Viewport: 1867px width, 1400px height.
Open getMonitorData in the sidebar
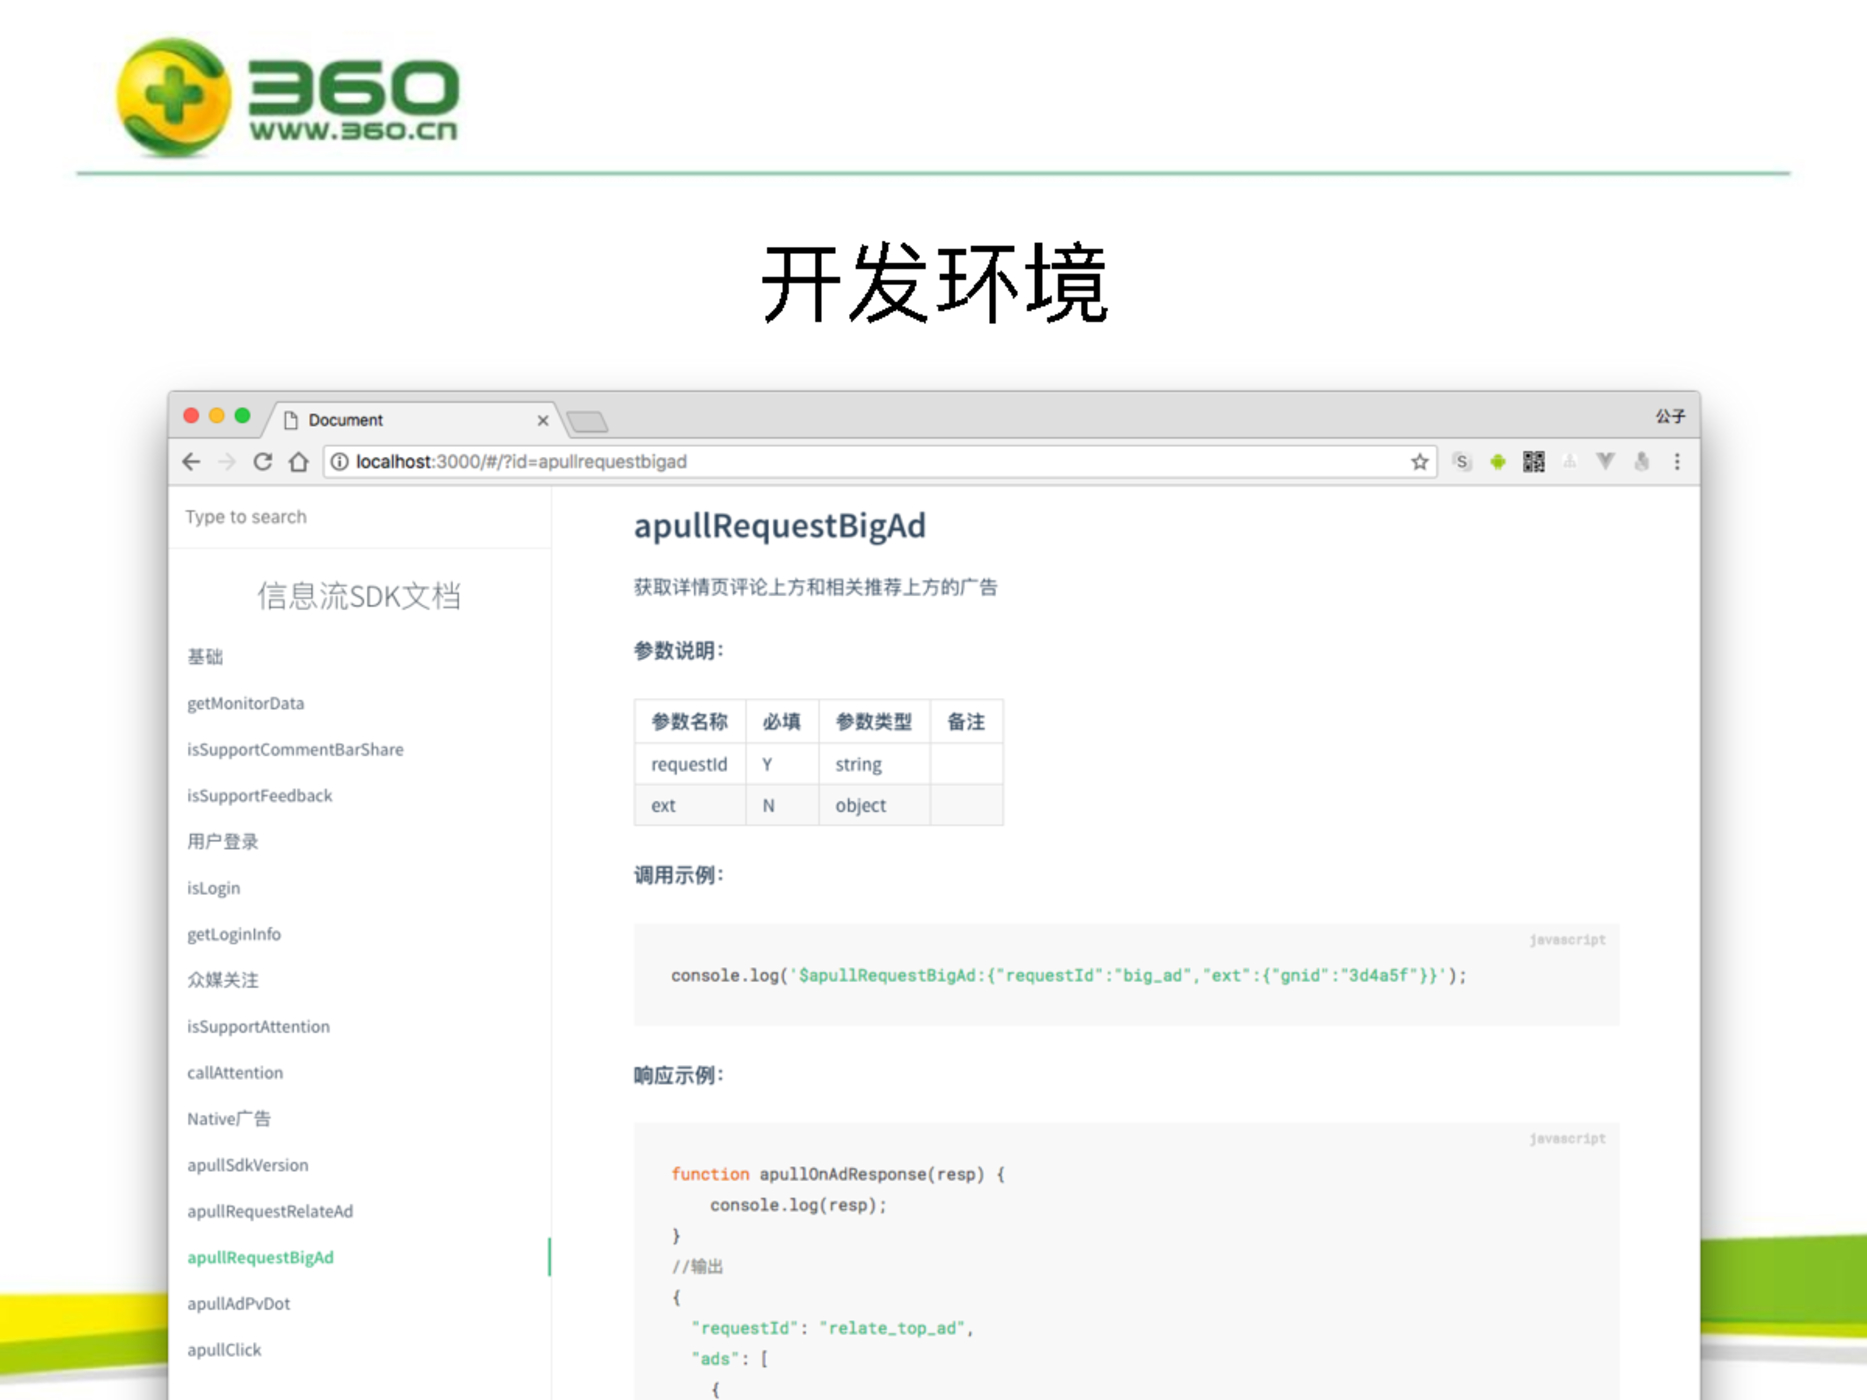point(245,704)
